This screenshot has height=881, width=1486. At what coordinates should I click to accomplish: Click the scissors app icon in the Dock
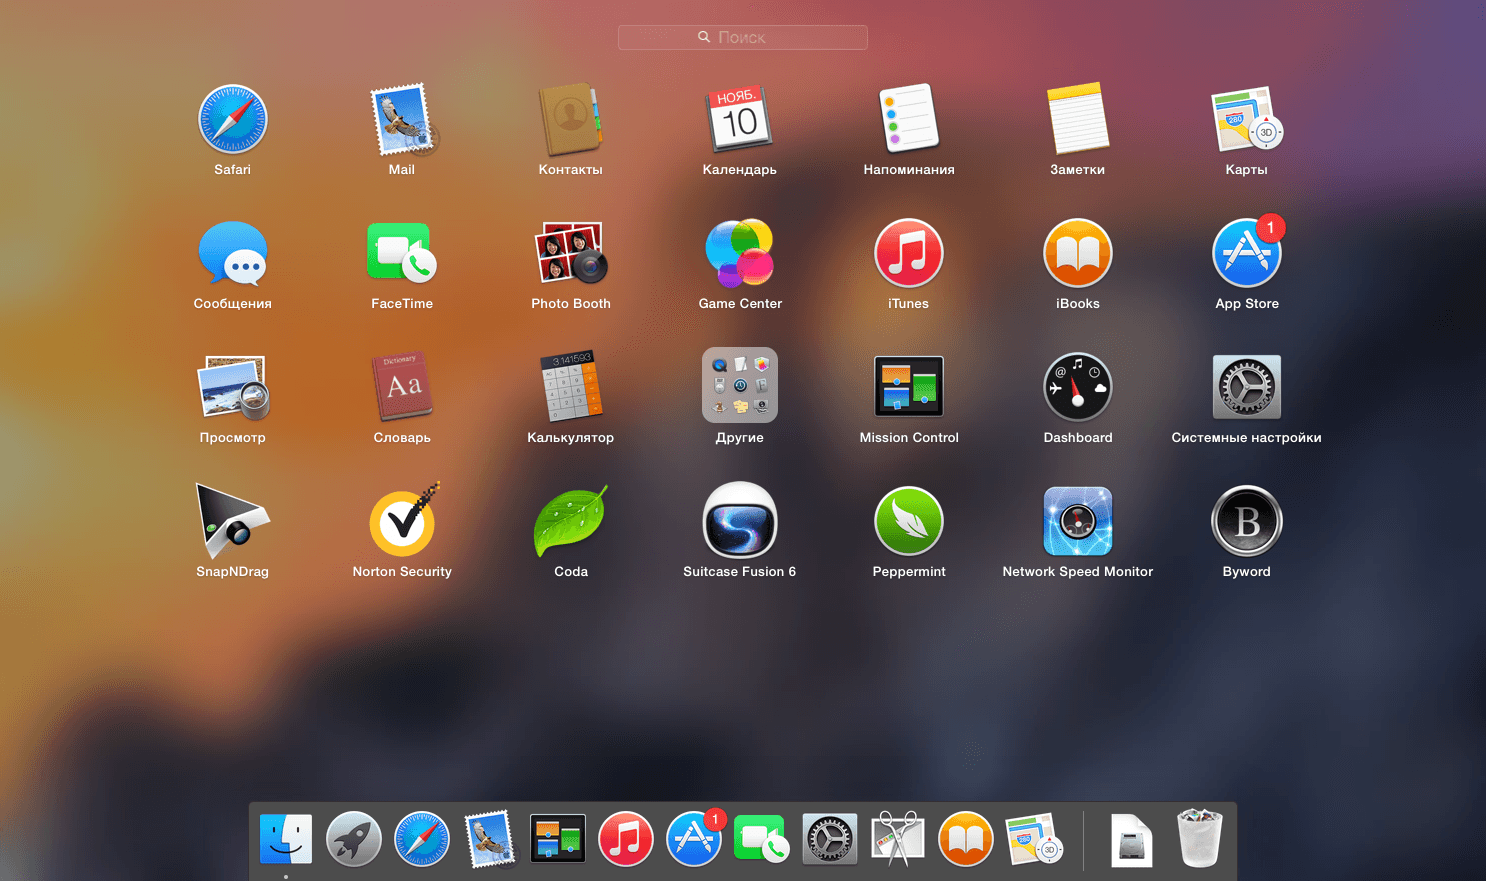(x=898, y=838)
